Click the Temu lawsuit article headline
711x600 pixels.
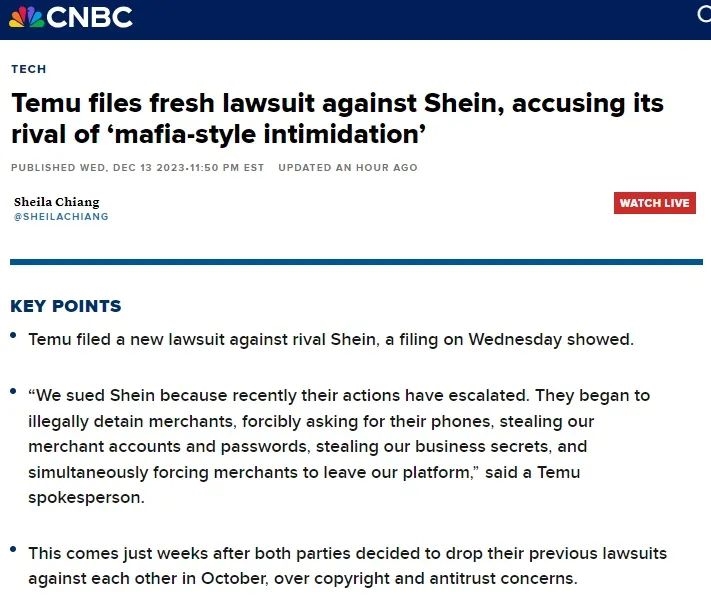tap(336, 117)
